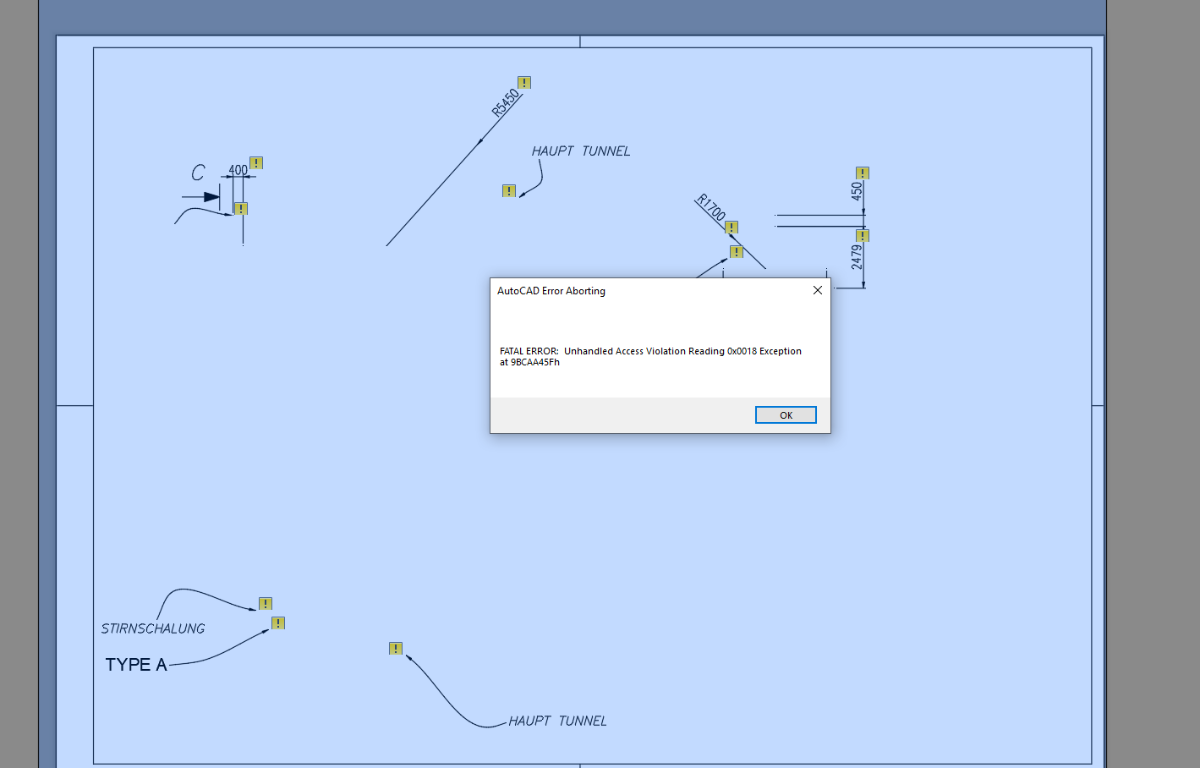Click the warning icon above the 2479 dimension
This screenshot has width=1200, height=768.
coord(863,235)
